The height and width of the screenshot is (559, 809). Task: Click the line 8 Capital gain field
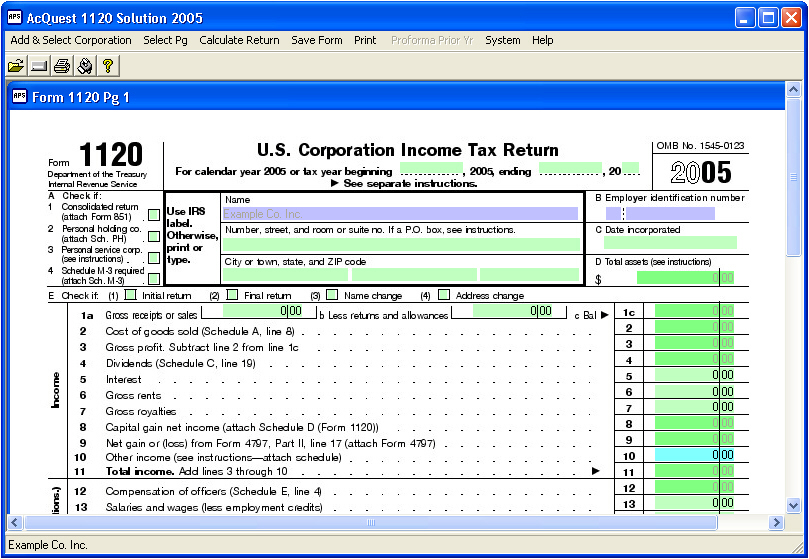[x=694, y=423]
